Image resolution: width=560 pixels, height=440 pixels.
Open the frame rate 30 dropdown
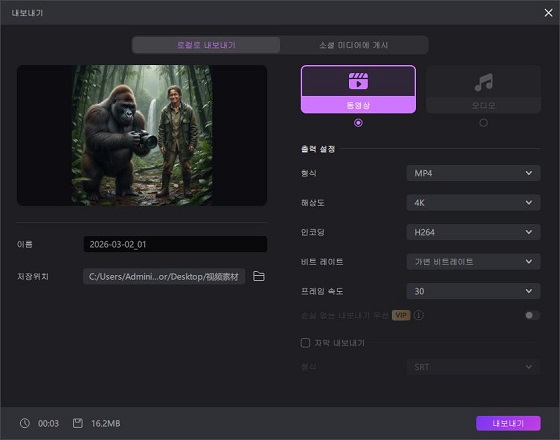tap(473, 291)
